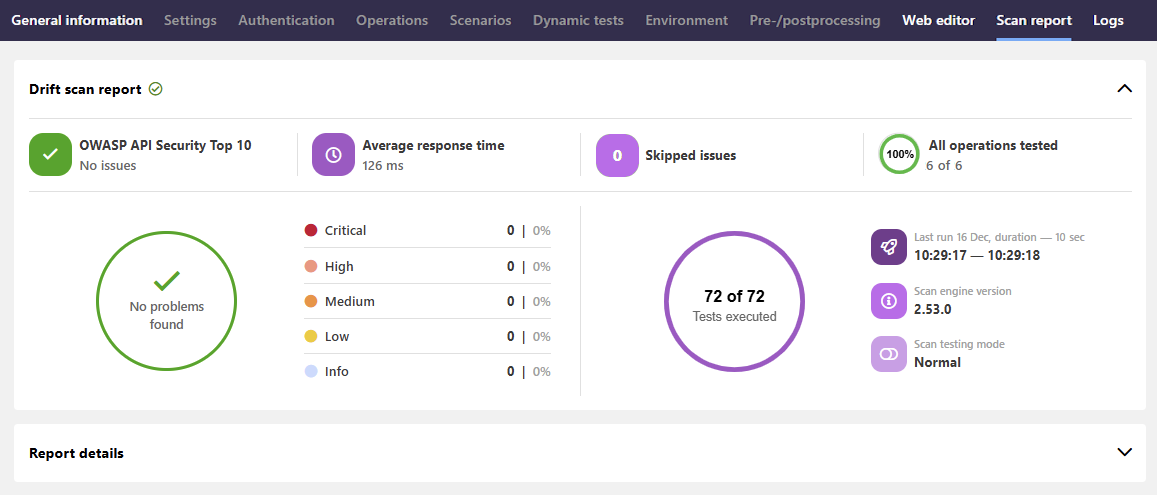Open the Settings tab
This screenshot has height=495, width=1157.
(x=190, y=20)
